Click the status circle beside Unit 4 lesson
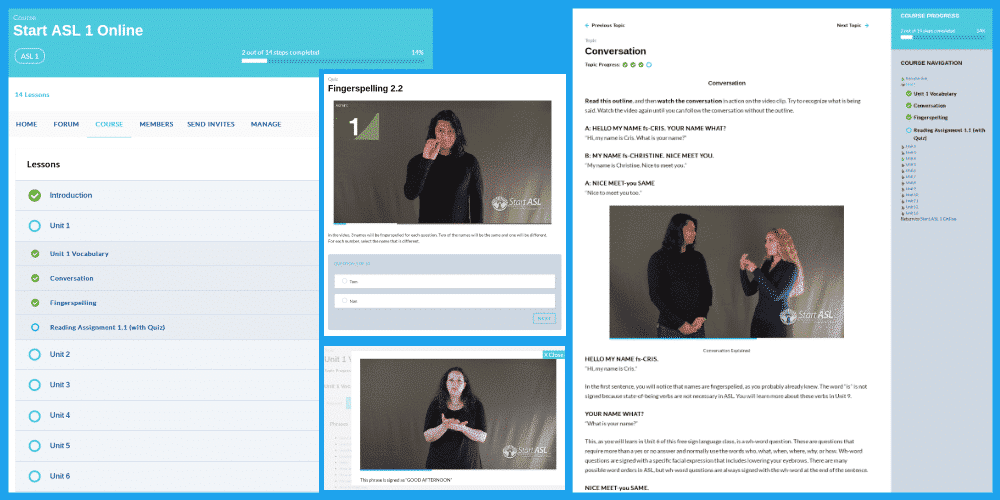Screen dimensions: 1000x500 point(35,415)
